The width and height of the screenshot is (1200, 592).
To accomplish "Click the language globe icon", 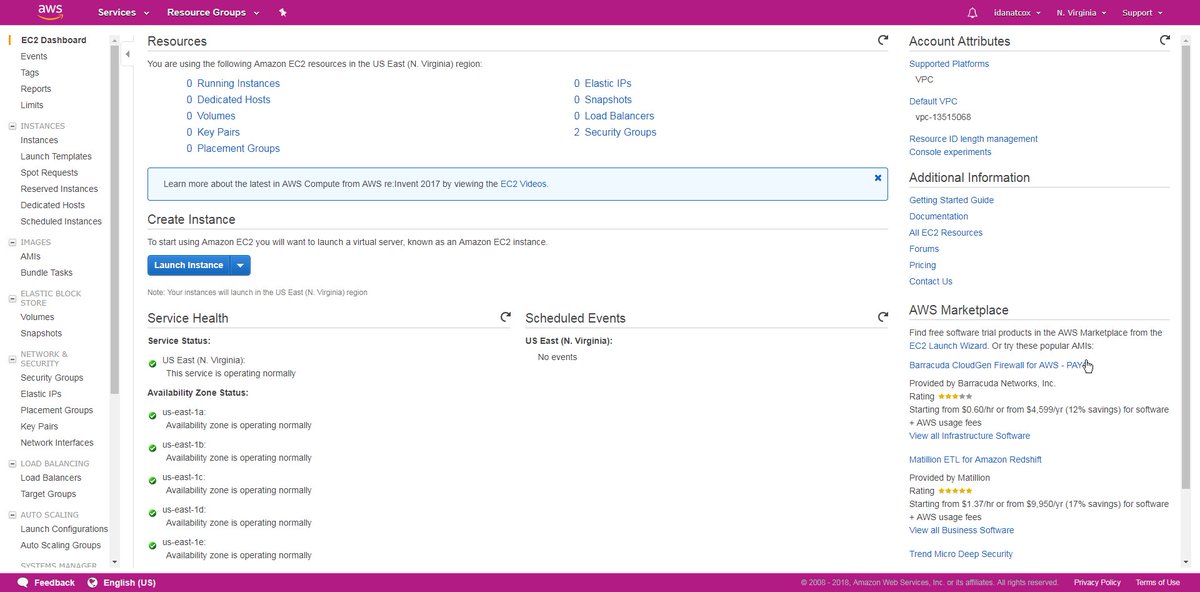I will (92, 582).
